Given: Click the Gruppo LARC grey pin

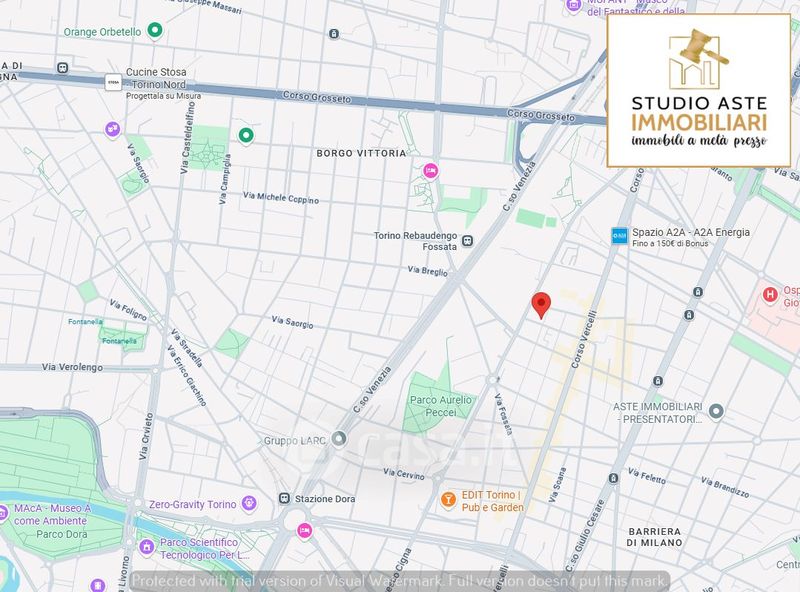Looking at the screenshot, I should coord(338,438).
